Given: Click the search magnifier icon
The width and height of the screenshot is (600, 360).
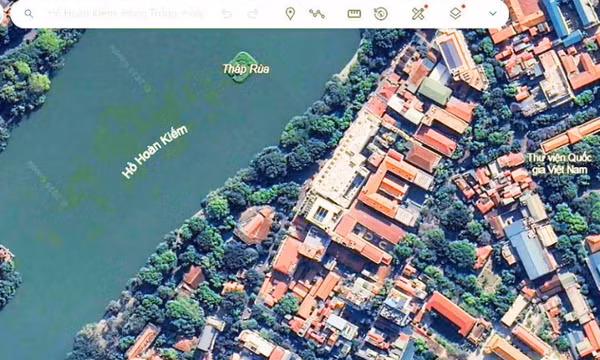Looking at the screenshot, I should point(29,14).
